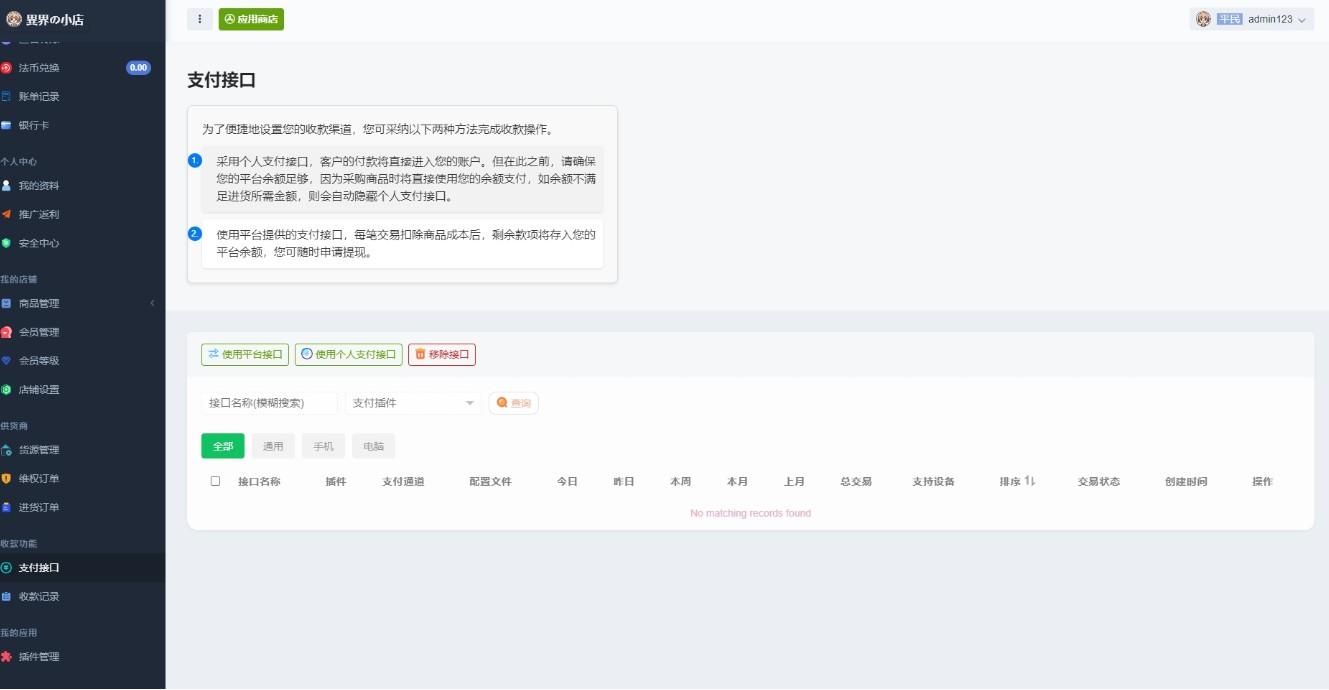The image size is (1329, 690).
Task: Click the 使用平台接口 button
Action: coord(245,354)
